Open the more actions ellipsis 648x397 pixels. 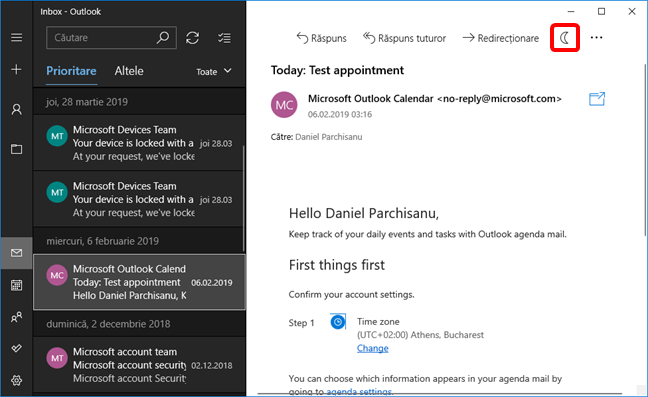coord(596,38)
